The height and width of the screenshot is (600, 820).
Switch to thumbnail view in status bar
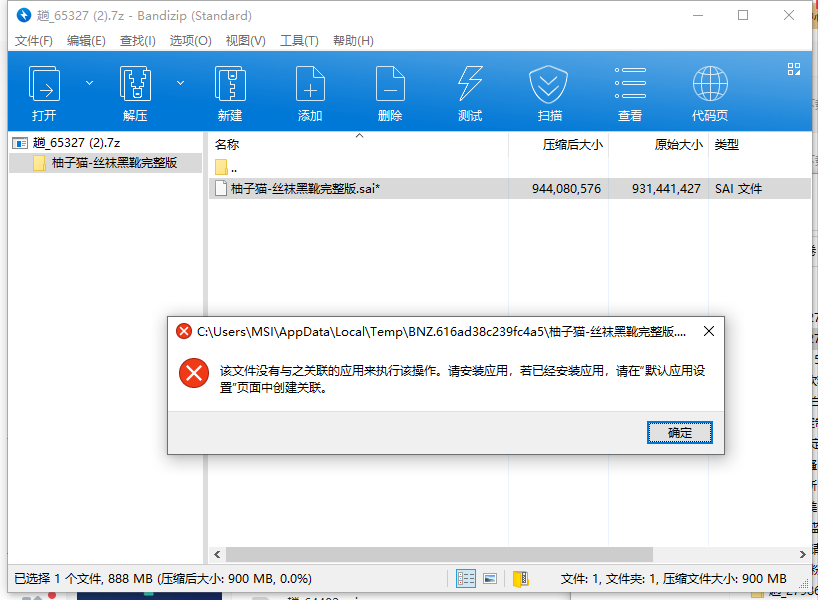coord(490,578)
